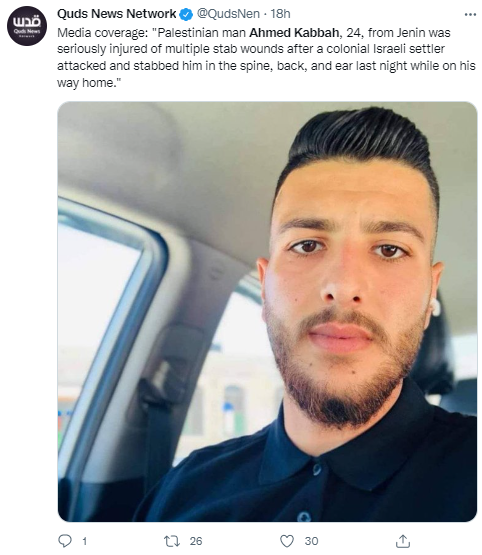This screenshot has height=555, width=482.
Task: Open the Quds News Network display name
Action: [117, 14]
